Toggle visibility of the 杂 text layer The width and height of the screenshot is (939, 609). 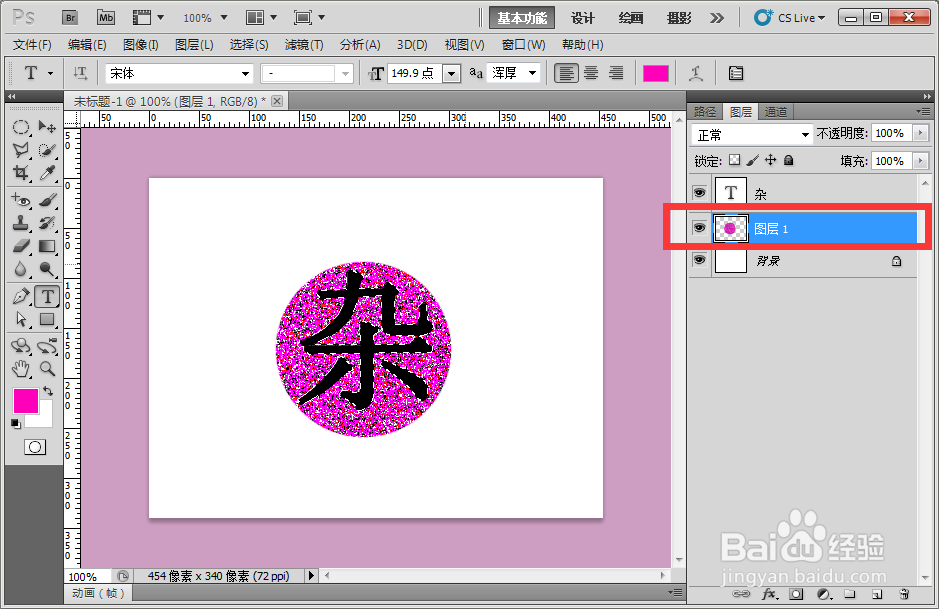tap(698, 191)
